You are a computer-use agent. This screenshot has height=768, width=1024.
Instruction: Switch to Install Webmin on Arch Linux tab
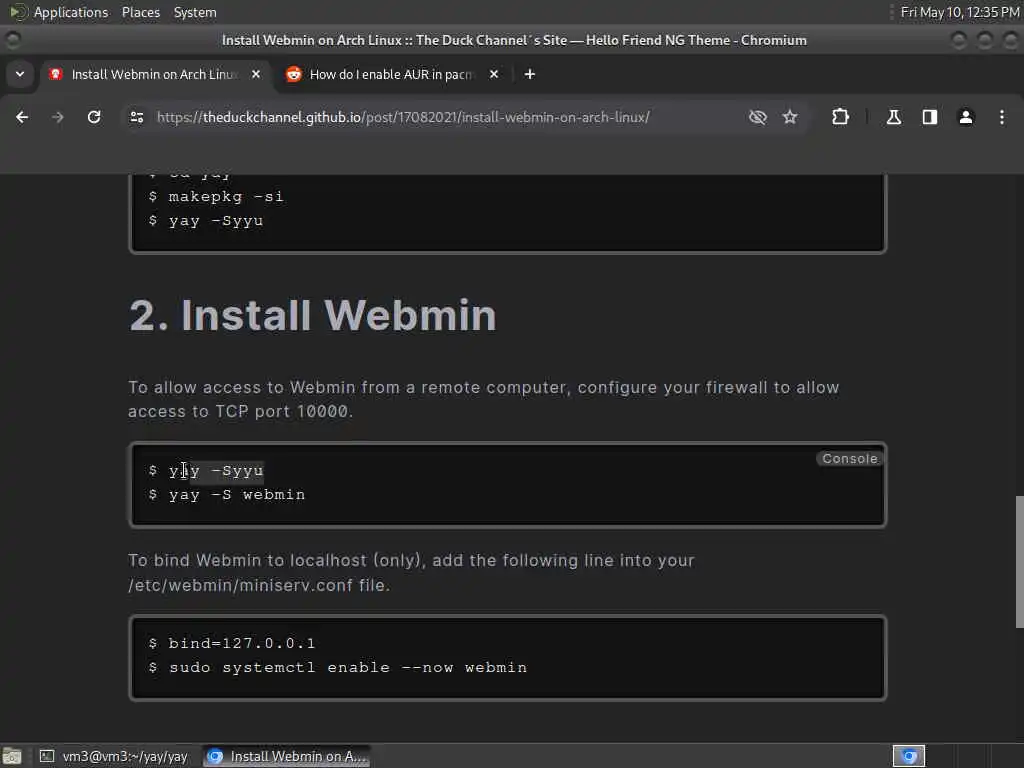(154, 74)
